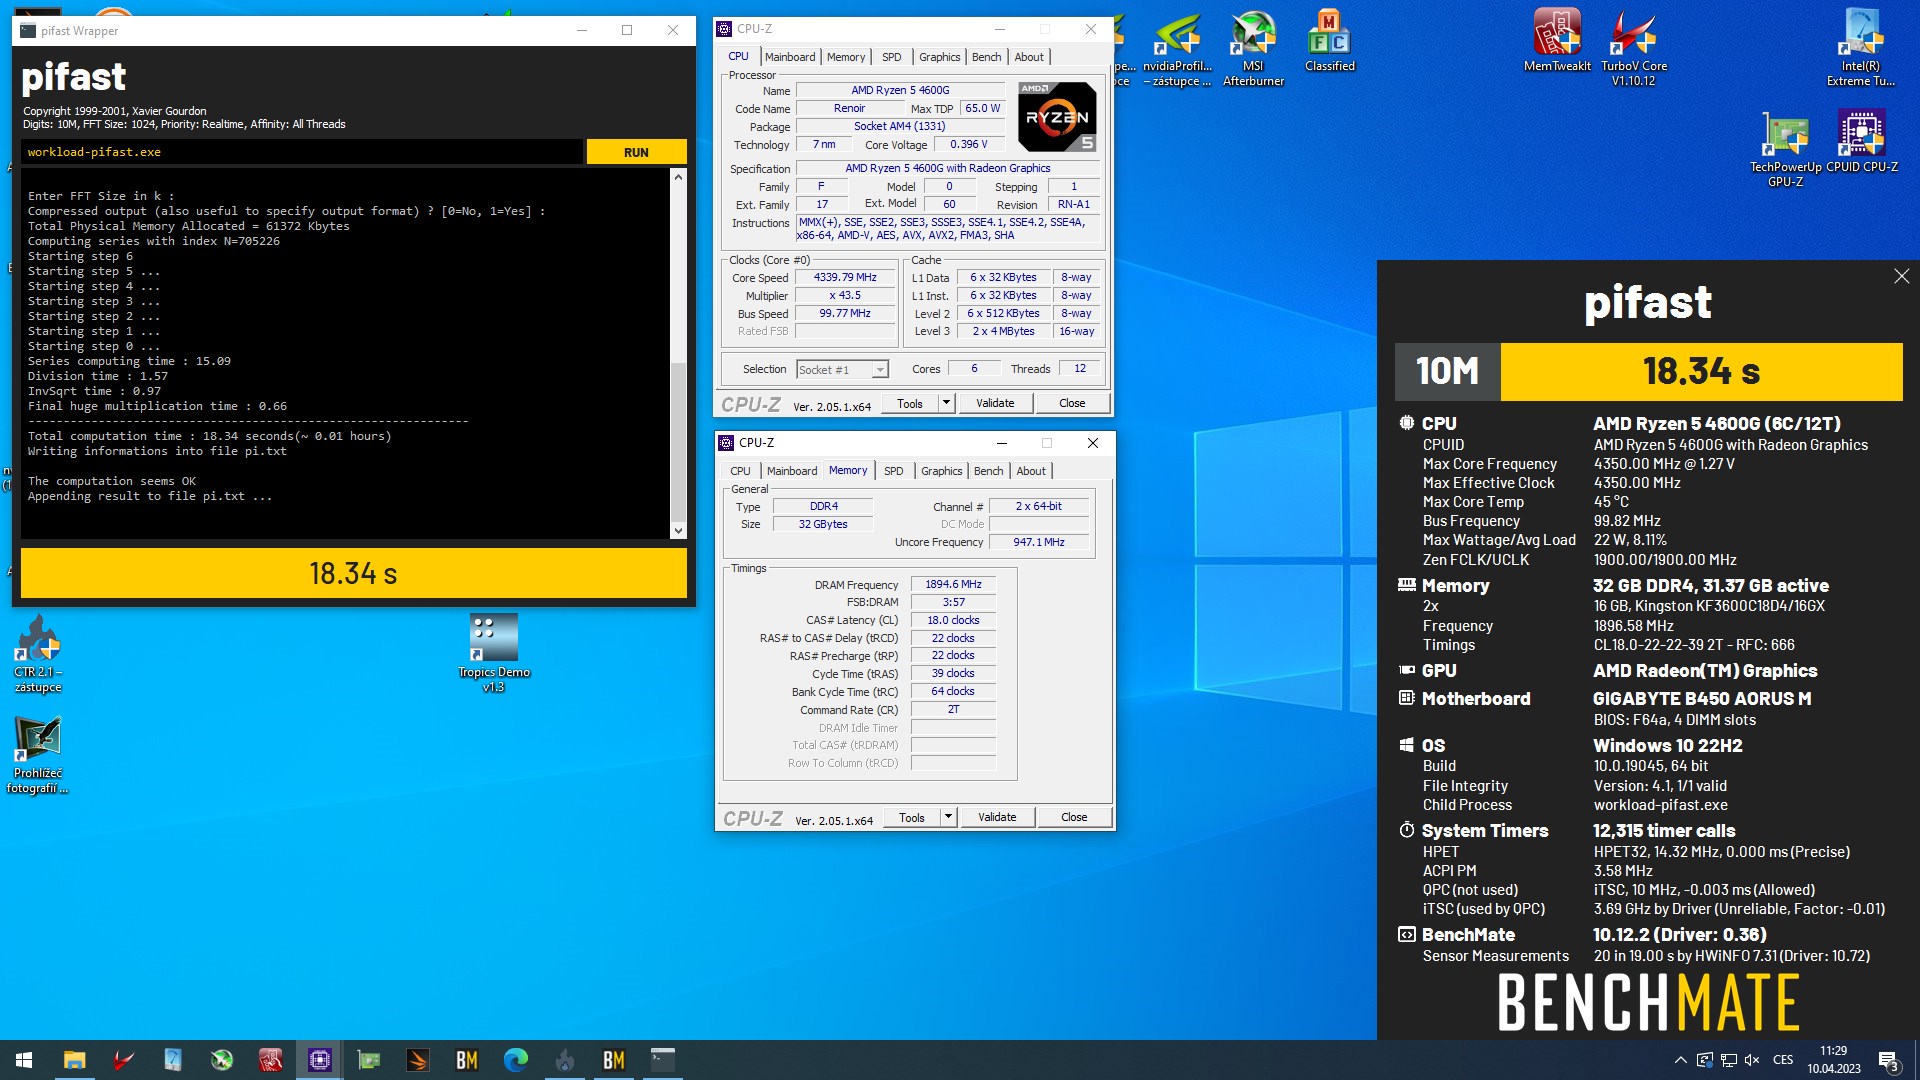Click the 12,315 timer calls text
This screenshot has height=1080, width=1920.
point(1663,831)
